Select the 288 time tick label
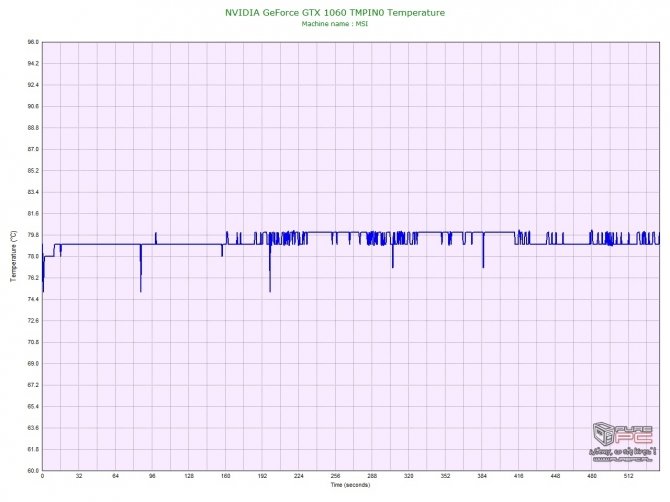 [x=372, y=476]
